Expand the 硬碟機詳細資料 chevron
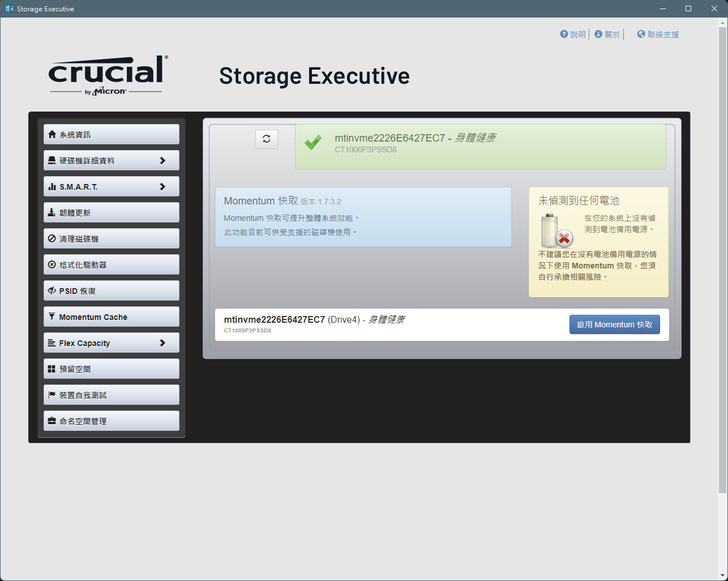Screen dimensions: 728x581 click(162, 160)
